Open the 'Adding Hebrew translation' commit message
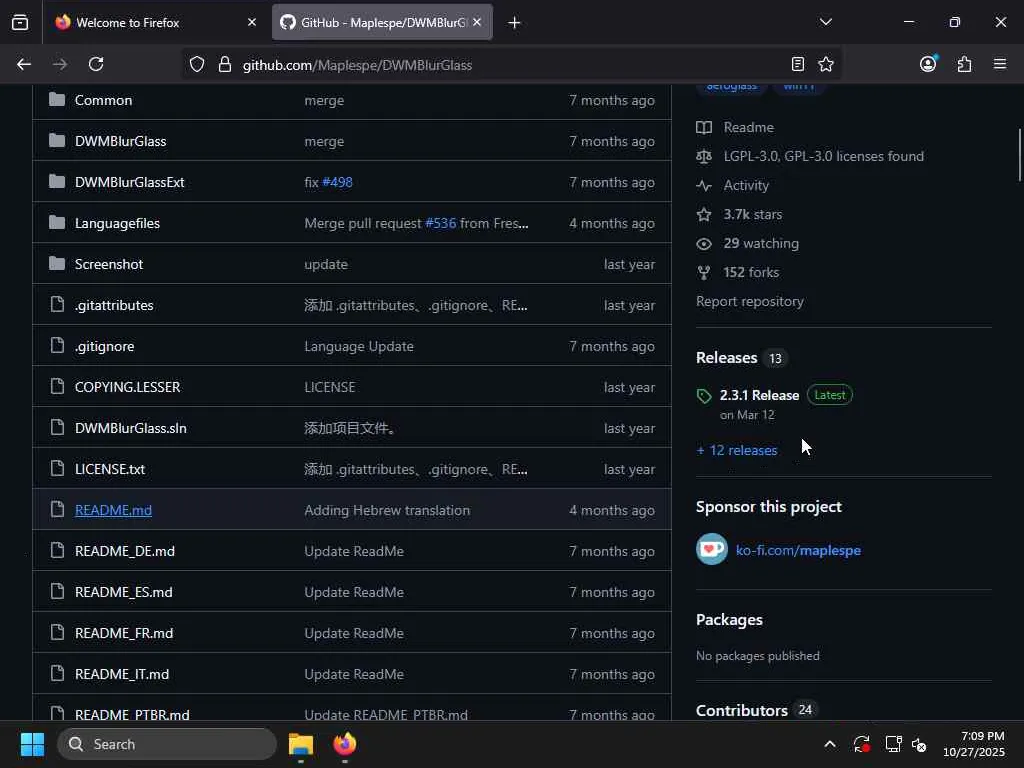 pyautogui.click(x=387, y=511)
